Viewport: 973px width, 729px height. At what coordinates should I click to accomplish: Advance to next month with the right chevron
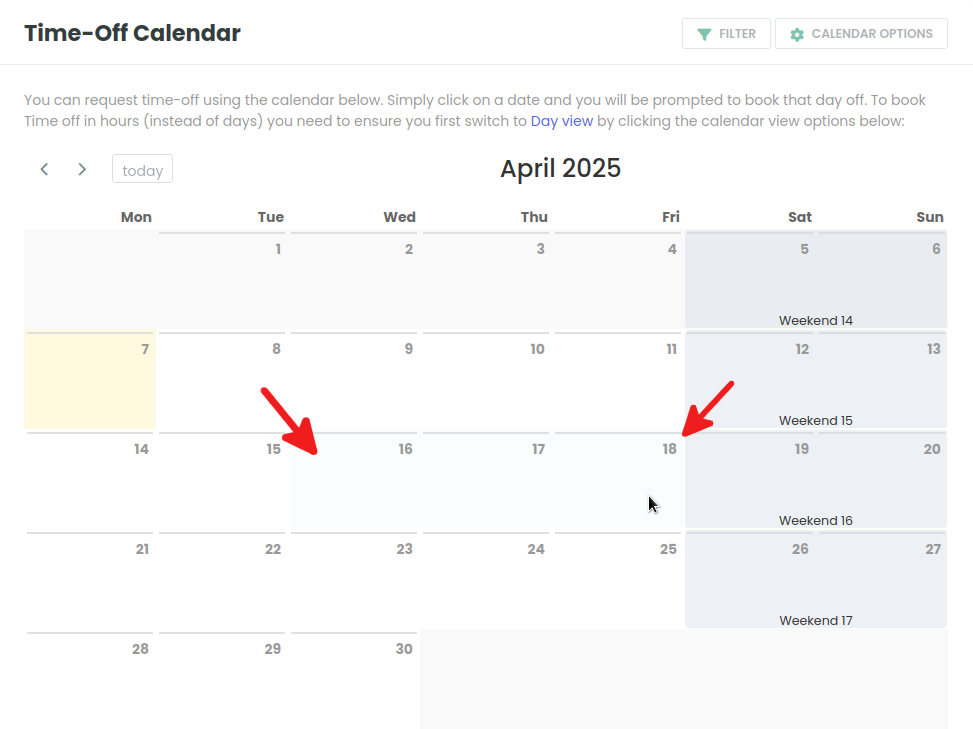coord(82,169)
